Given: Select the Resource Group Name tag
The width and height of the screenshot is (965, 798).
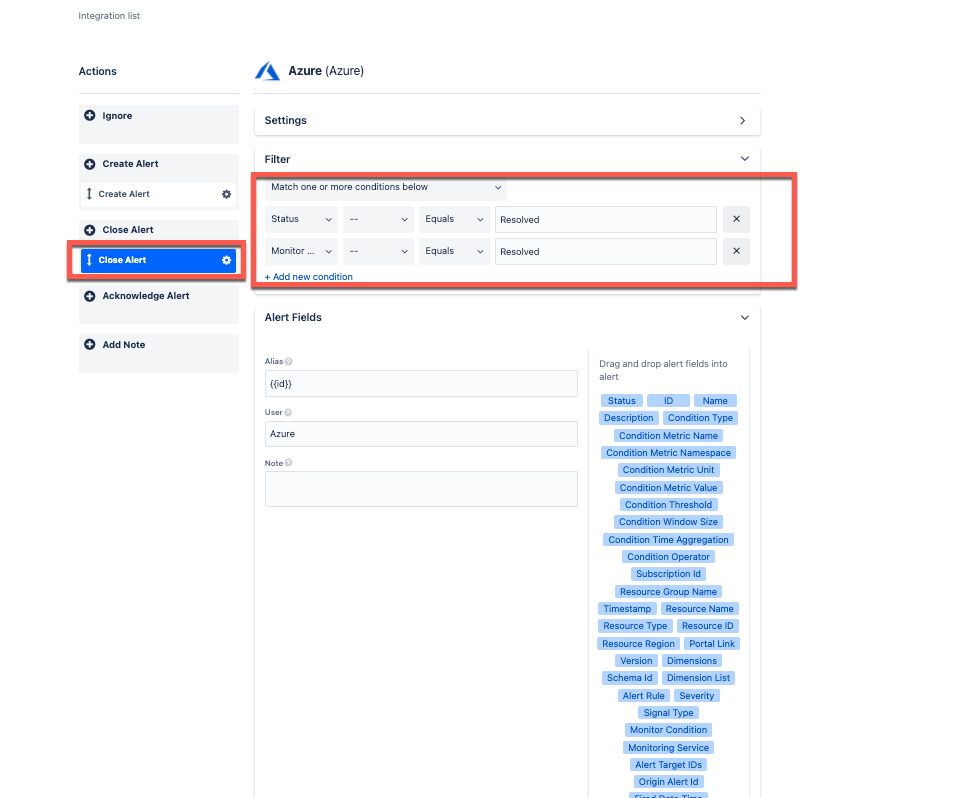Looking at the screenshot, I should [x=668, y=592].
